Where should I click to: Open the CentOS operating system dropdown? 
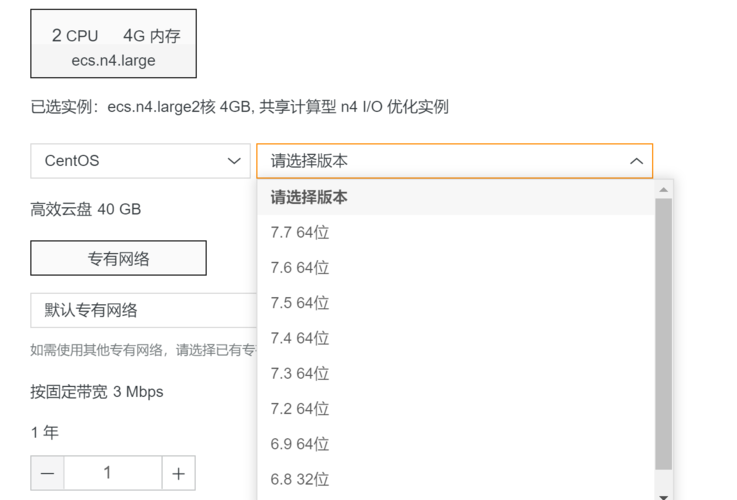140,161
